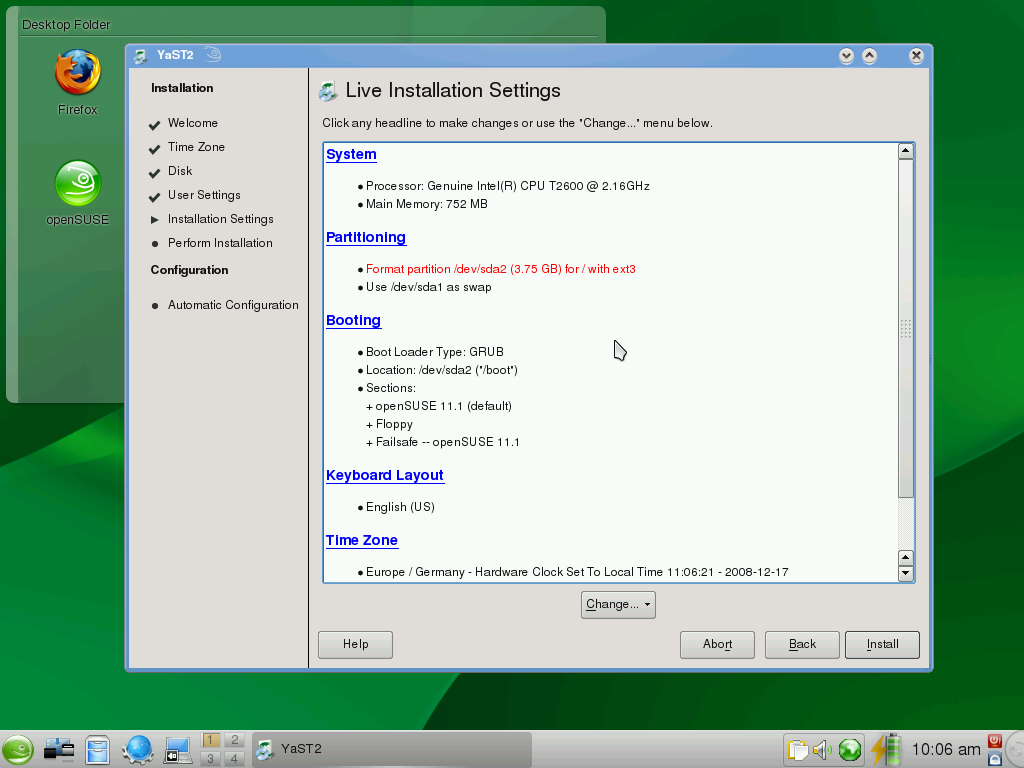This screenshot has height=768, width=1024.
Task: Click the Install button
Action: click(882, 645)
